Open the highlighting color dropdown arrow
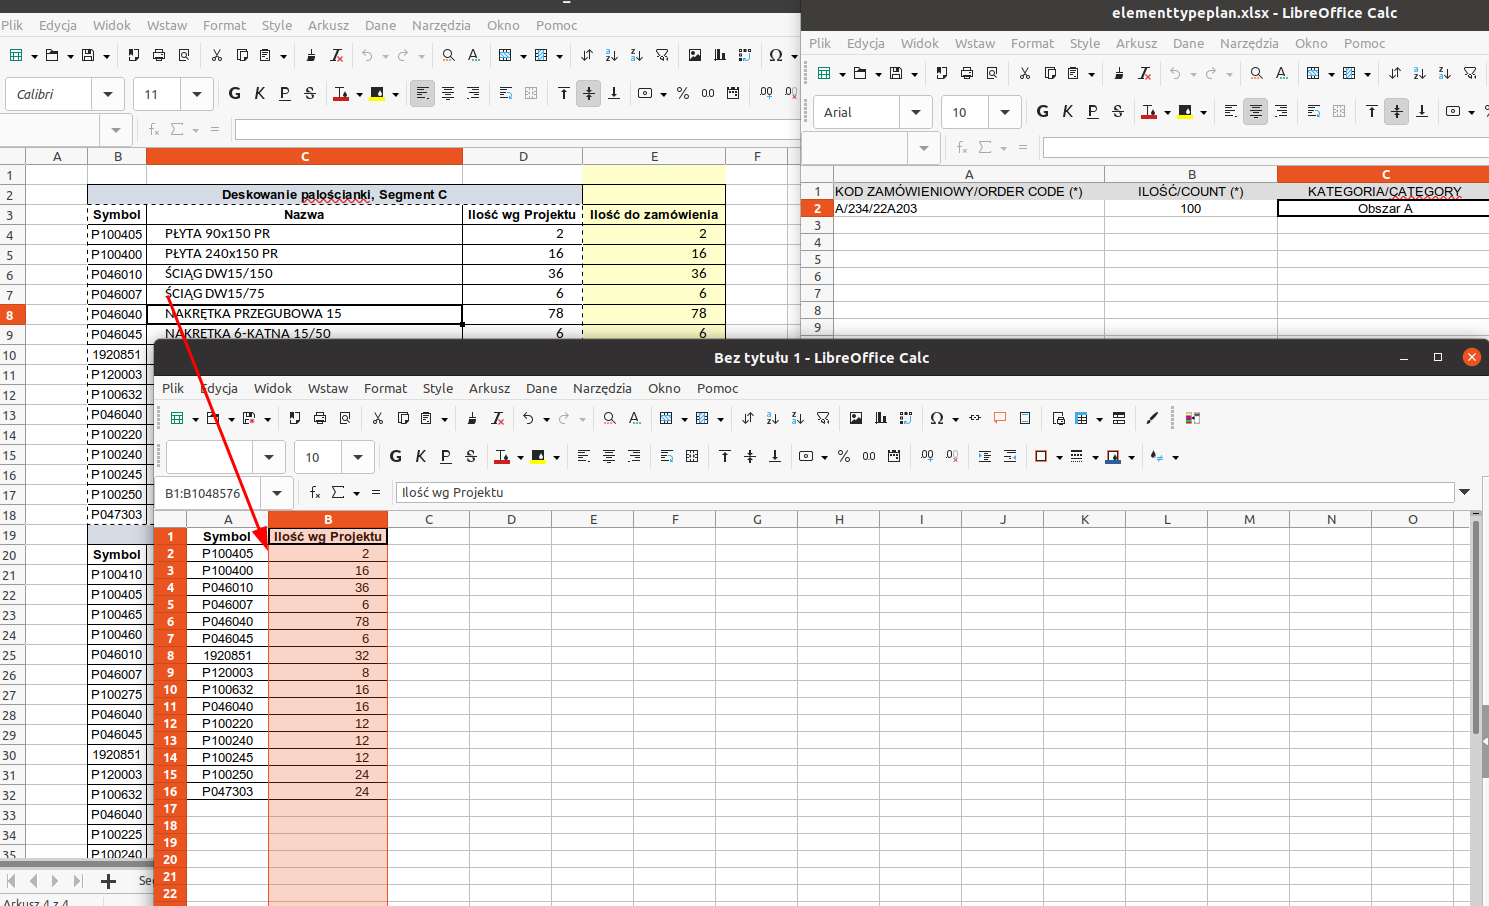This screenshot has width=1489, height=906. [557, 455]
